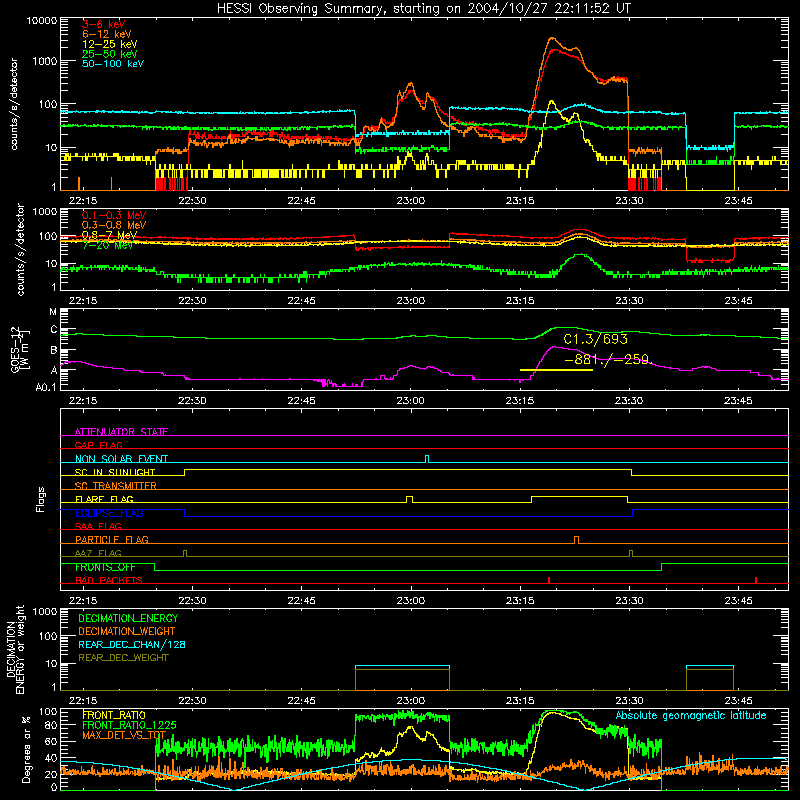Click the Absolute geomagnetic latitude label
The height and width of the screenshot is (800, 800).
pyautogui.click(x=691, y=715)
